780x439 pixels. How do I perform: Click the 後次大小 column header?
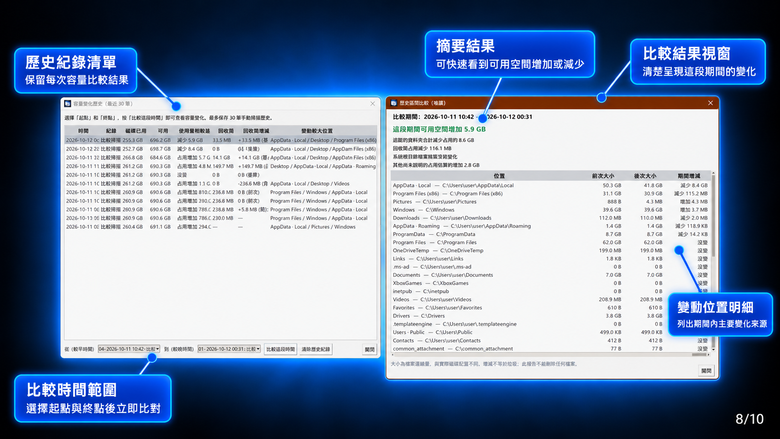pos(645,176)
